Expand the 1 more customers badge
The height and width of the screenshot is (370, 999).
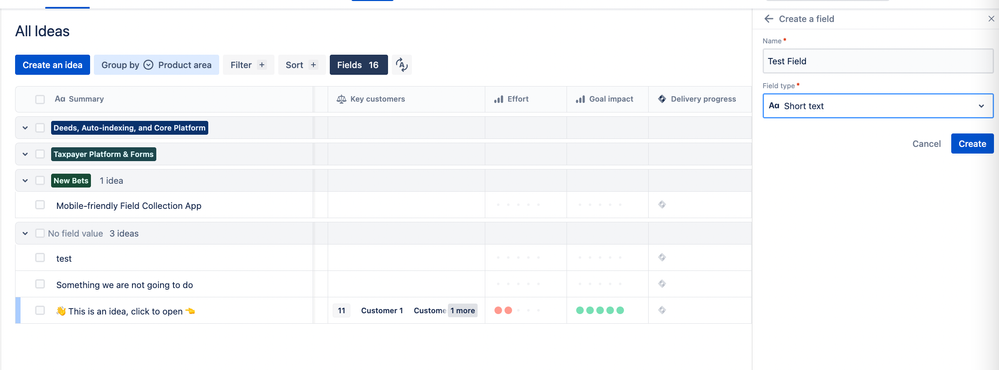(x=462, y=311)
